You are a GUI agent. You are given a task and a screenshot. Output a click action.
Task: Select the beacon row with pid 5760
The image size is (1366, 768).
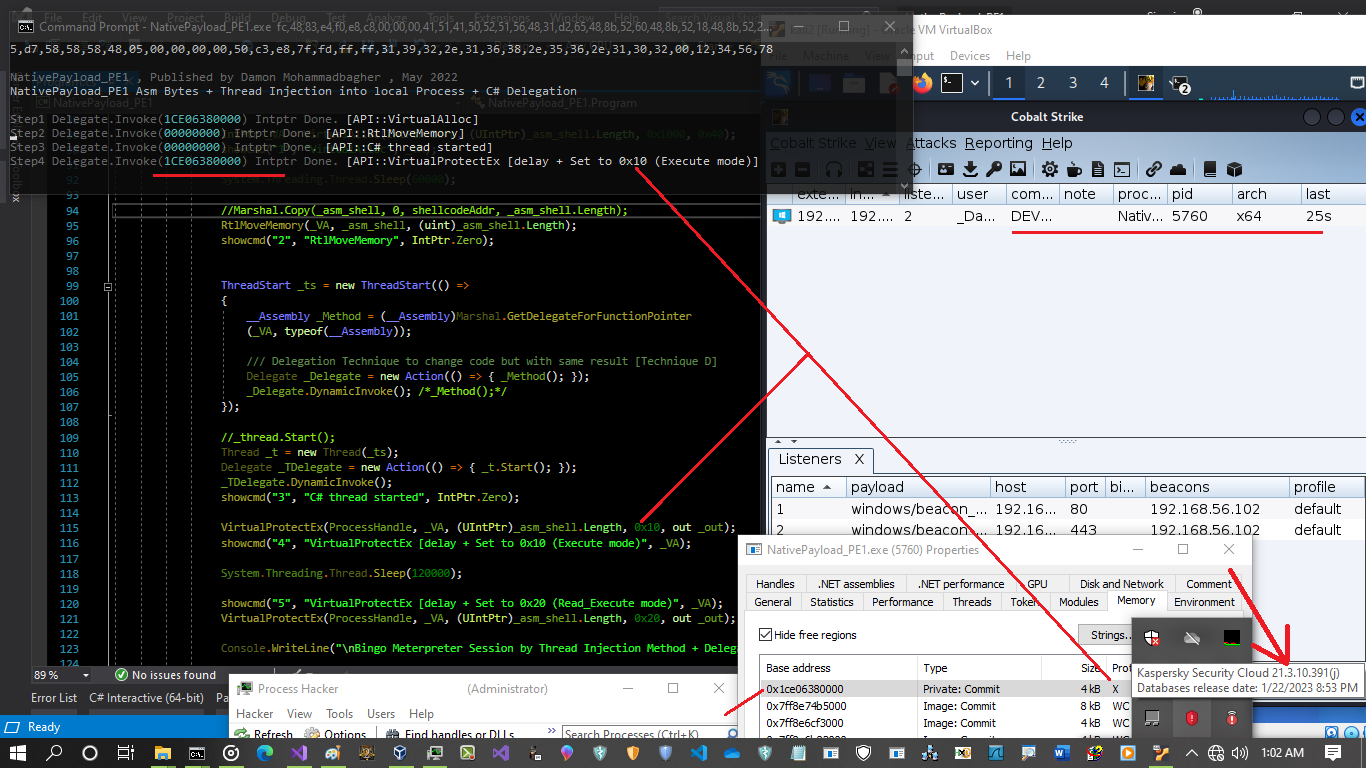pos(1064,216)
